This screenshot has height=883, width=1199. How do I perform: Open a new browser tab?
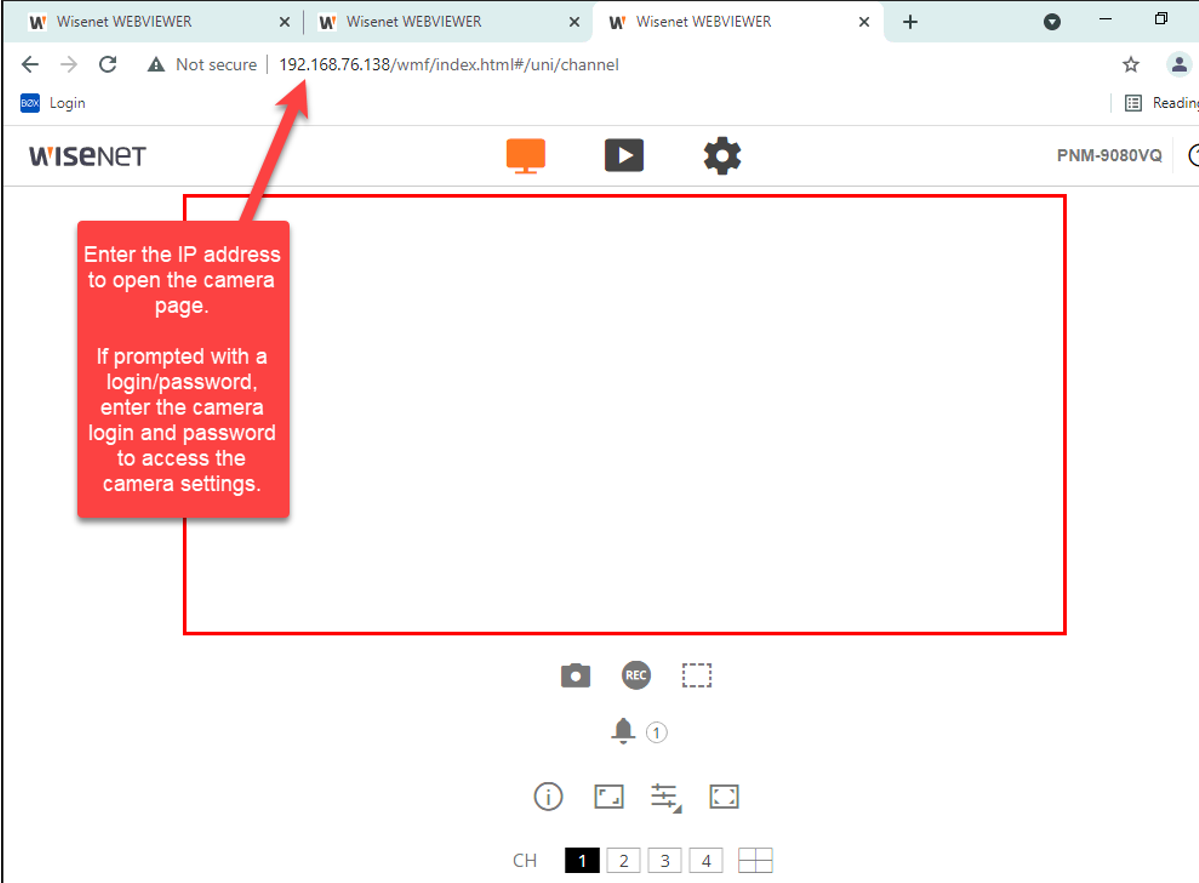tap(910, 22)
